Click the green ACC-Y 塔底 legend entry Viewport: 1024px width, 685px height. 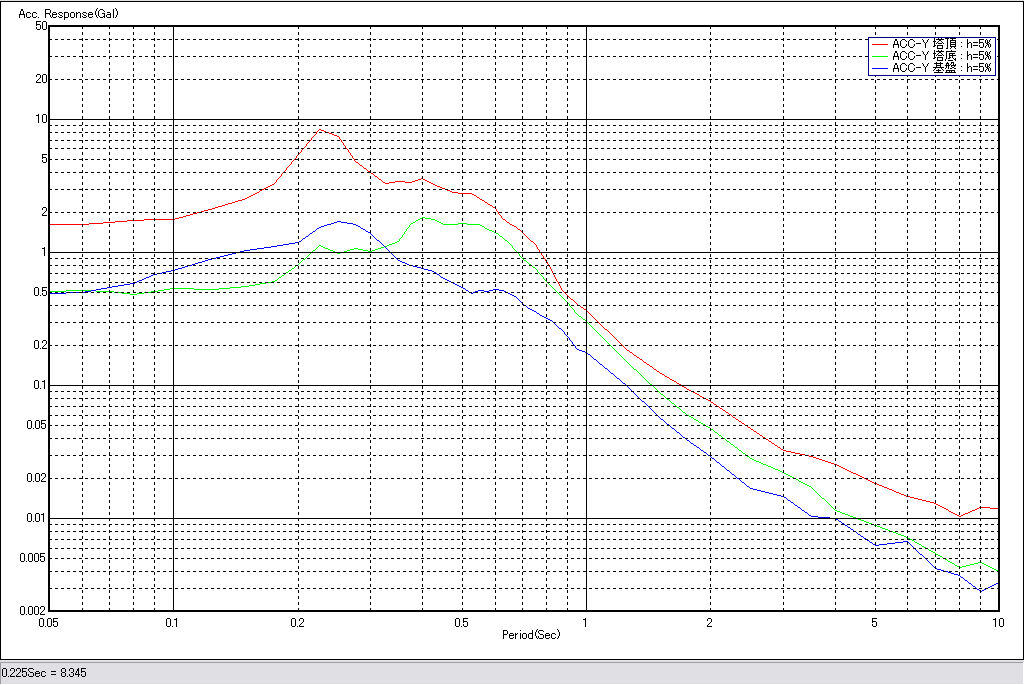(941, 56)
